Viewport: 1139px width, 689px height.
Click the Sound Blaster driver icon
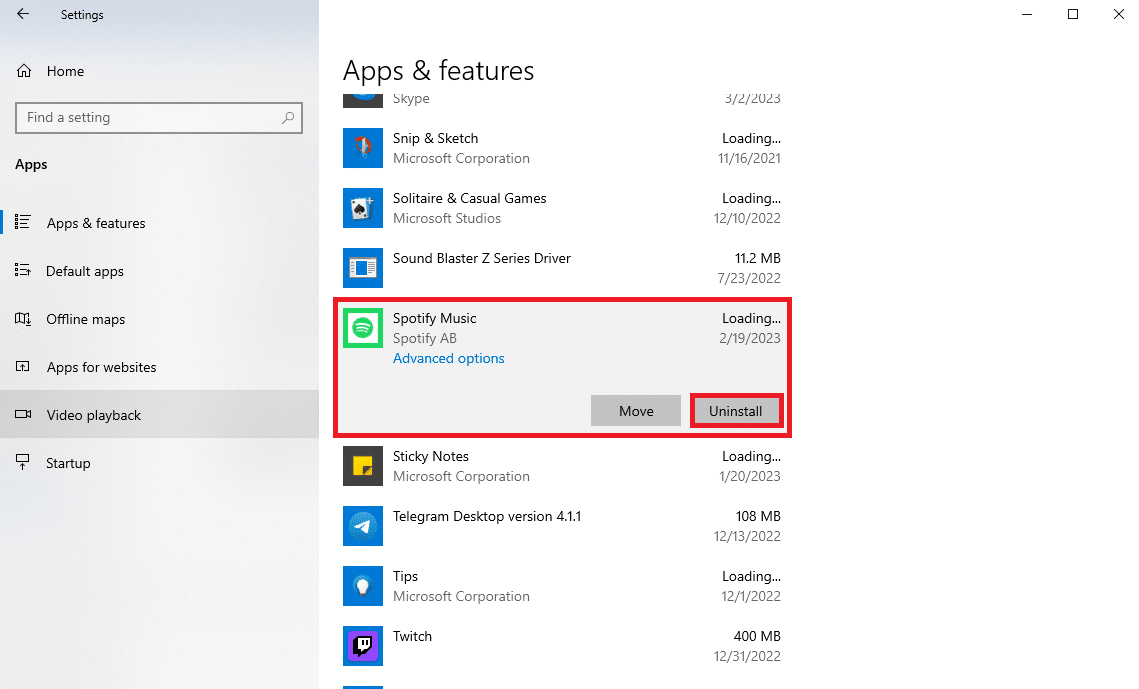[x=362, y=268]
